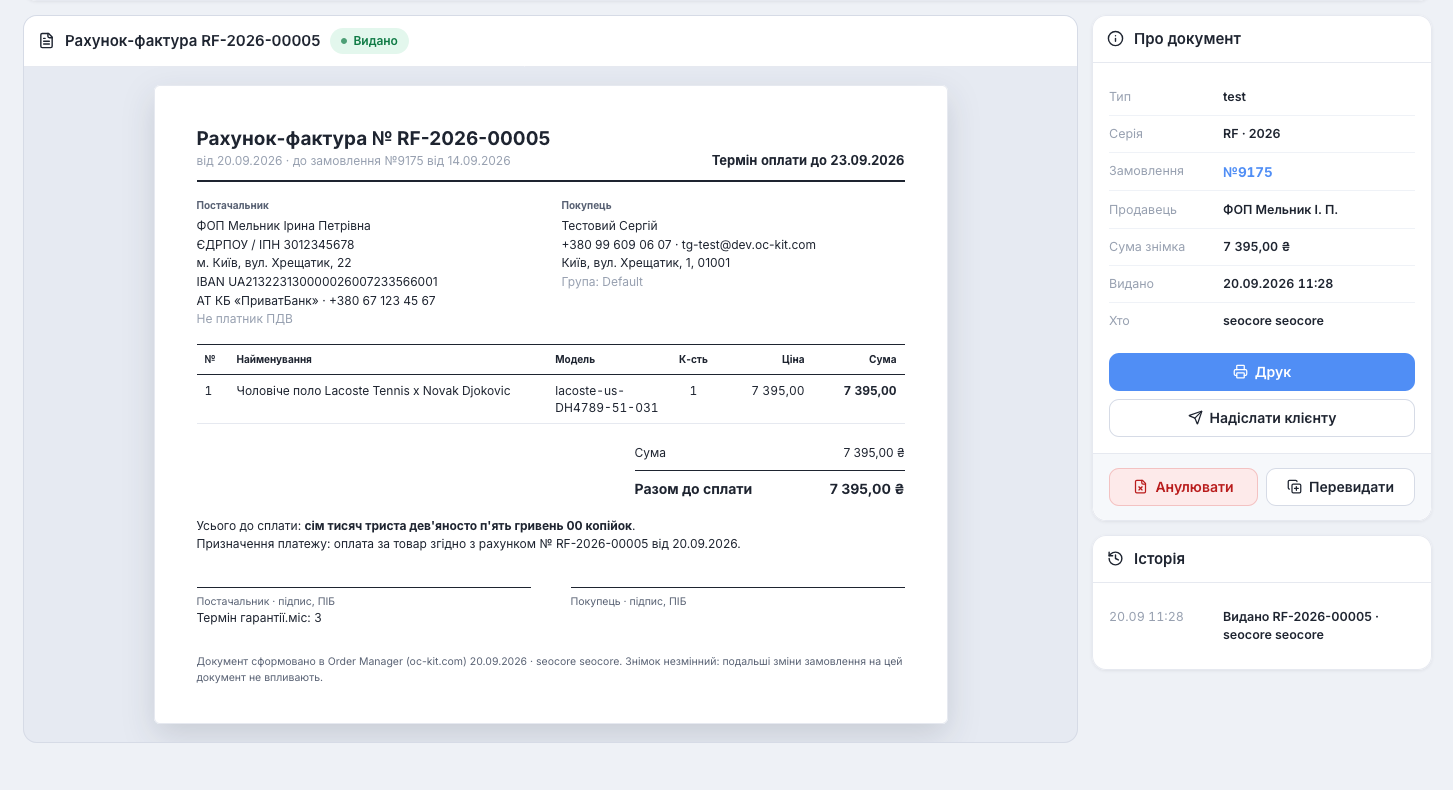
Task: Click the document icon beside Рахунок-фактура title
Action: pyautogui.click(x=46, y=41)
